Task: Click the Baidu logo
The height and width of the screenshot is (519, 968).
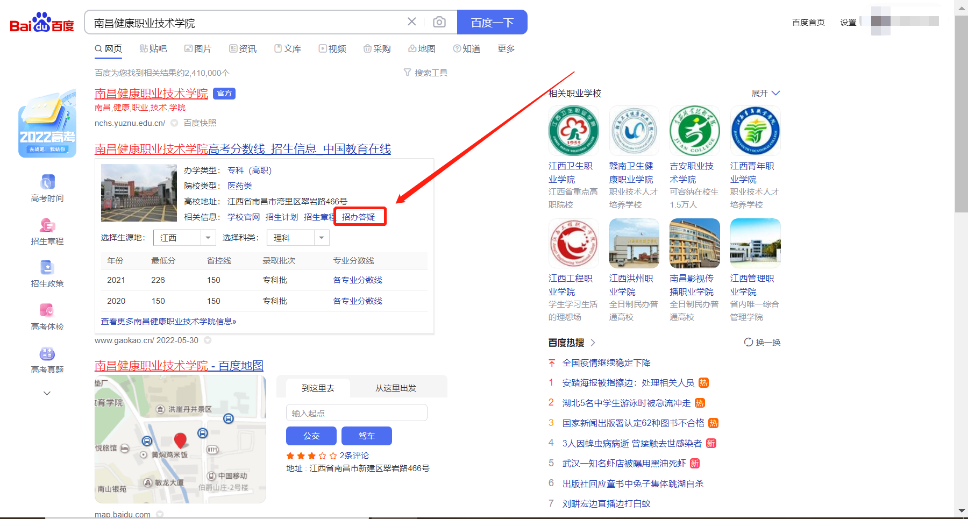Action: (x=41, y=23)
